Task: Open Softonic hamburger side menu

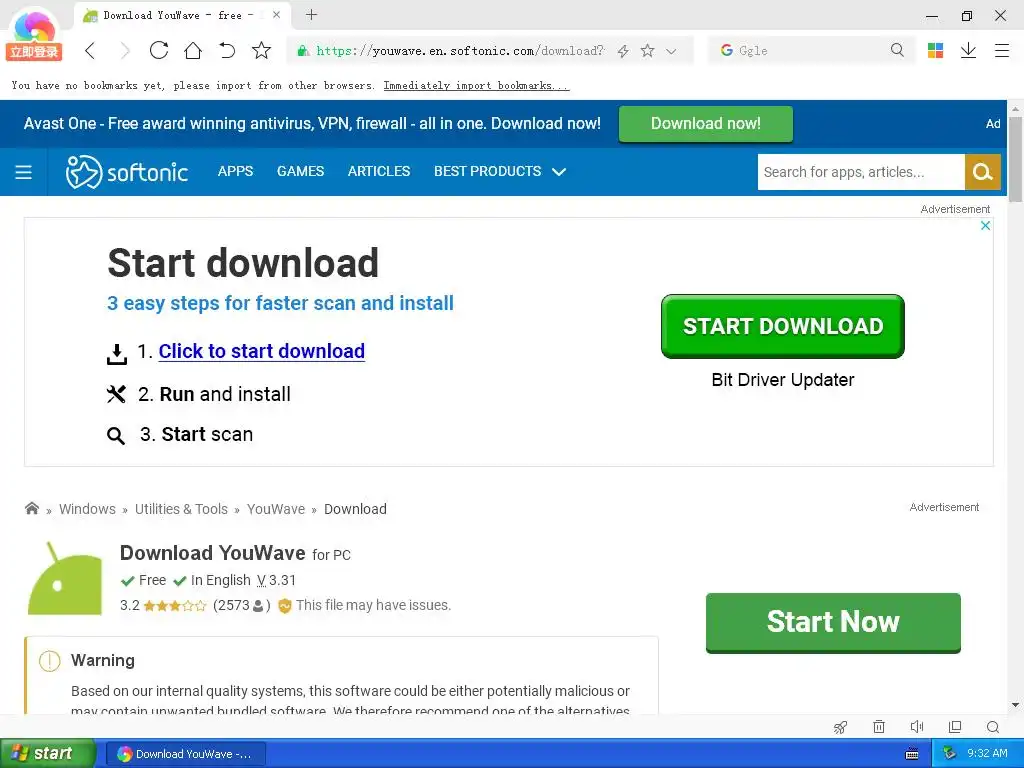Action: click(x=24, y=172)
